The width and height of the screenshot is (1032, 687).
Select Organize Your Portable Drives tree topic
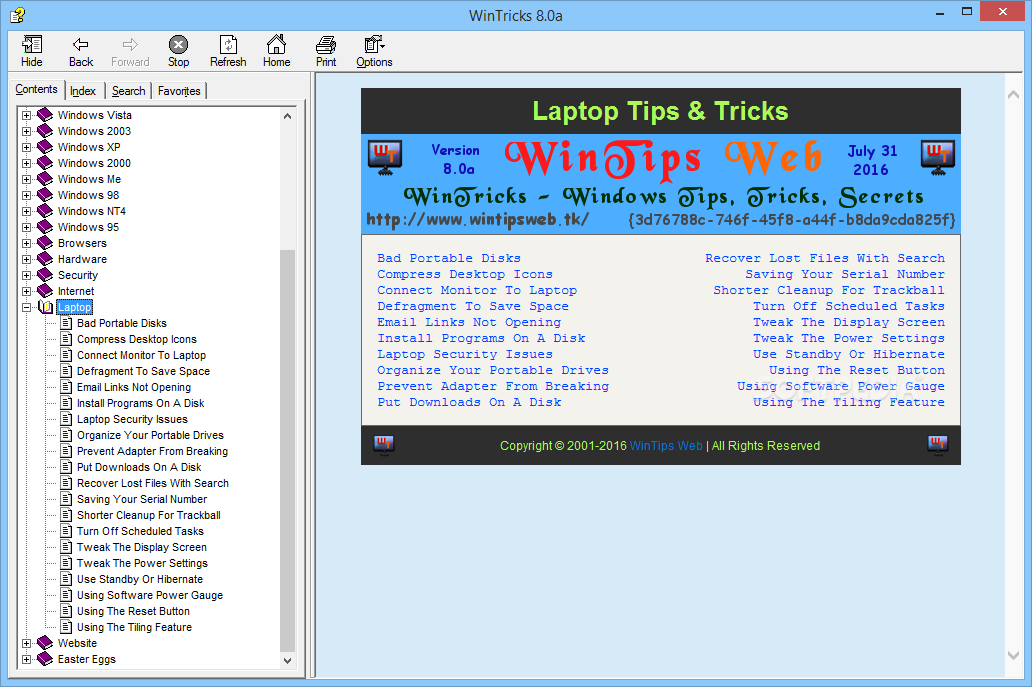(150, 435)
